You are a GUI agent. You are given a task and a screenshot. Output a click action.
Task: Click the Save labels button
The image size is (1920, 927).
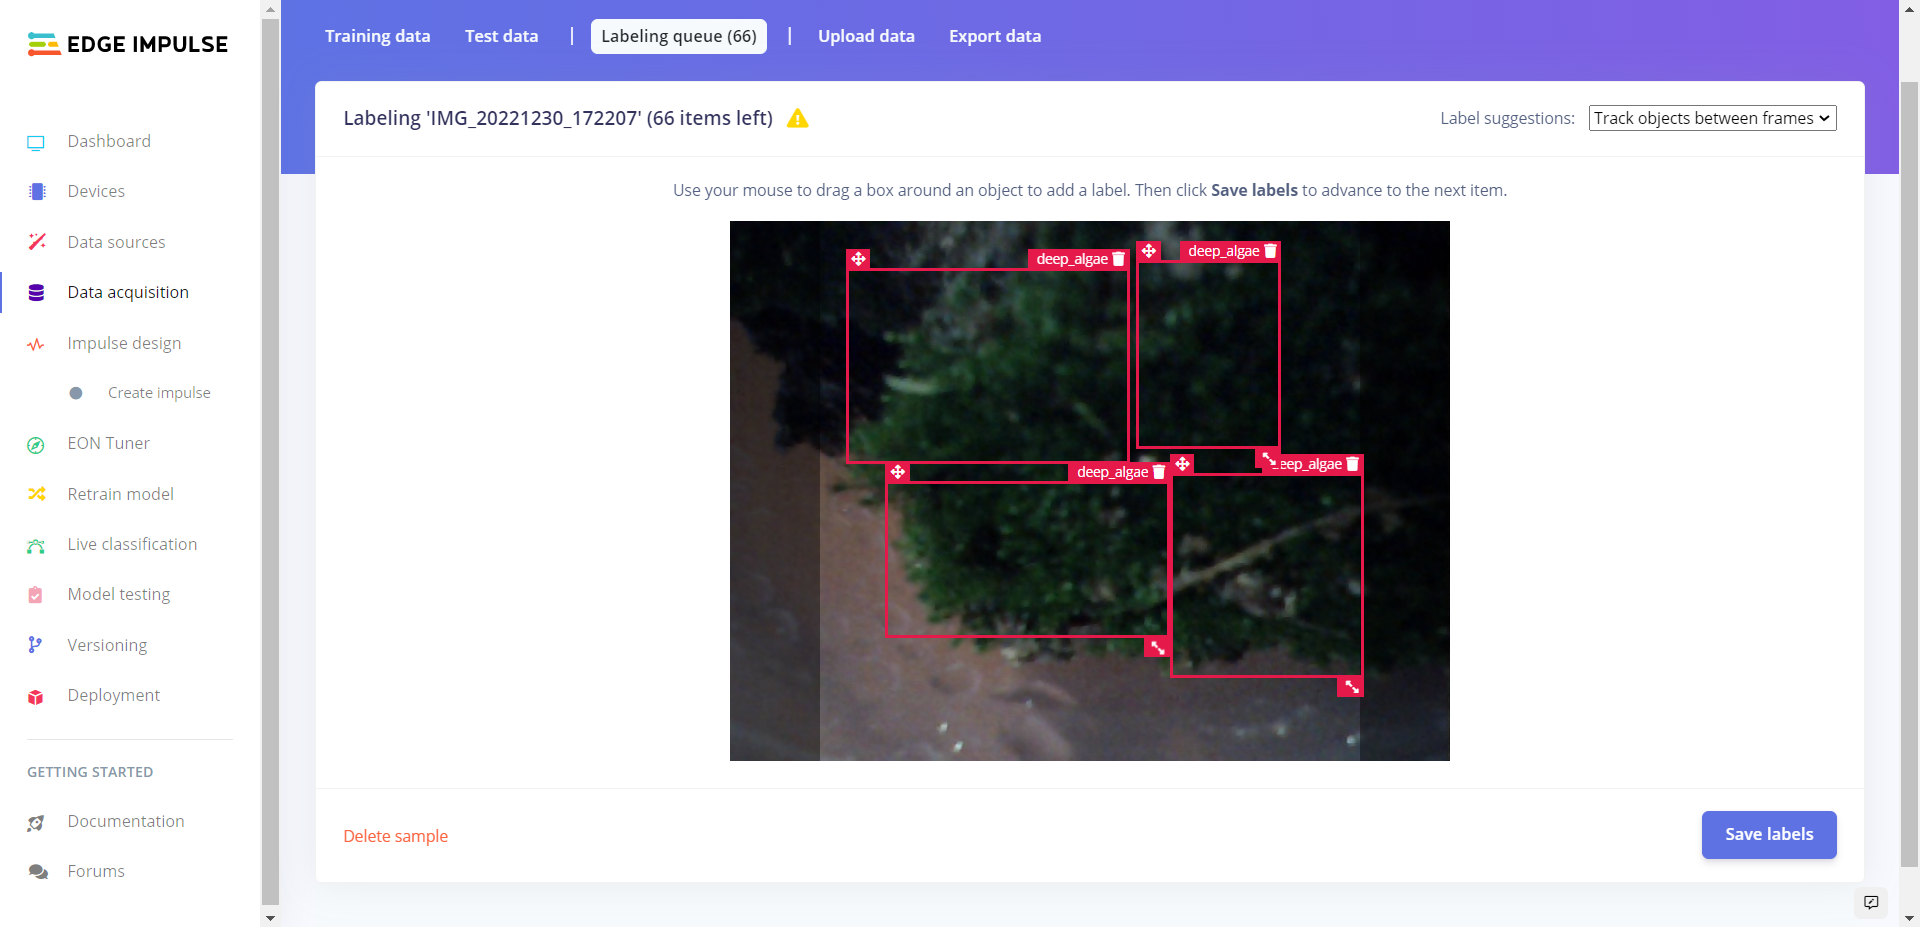tap(1769, 834)
